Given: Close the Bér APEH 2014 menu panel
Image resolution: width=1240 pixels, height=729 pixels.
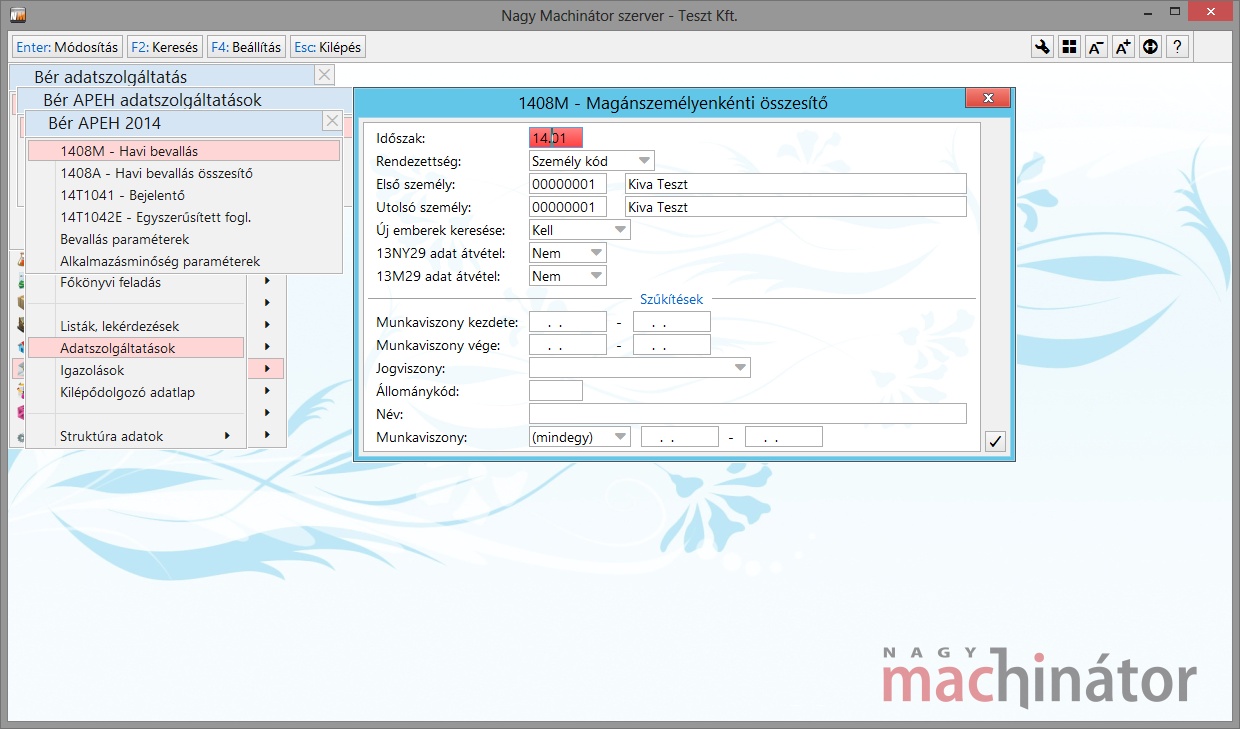Looking at the screenshot, I should (333, 121).
